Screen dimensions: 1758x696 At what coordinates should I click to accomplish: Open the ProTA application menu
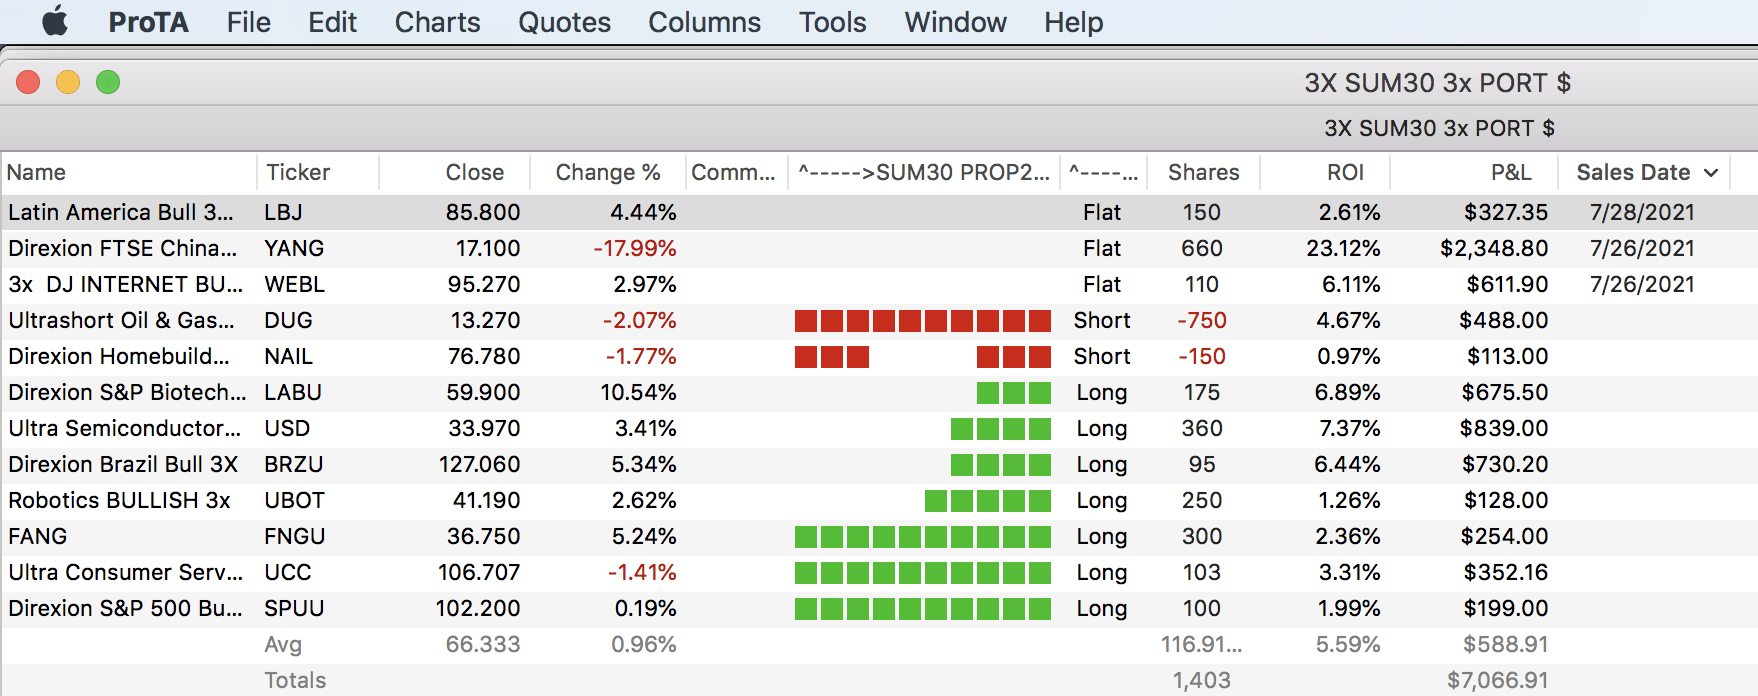pyautogui.click(x=148, y=22)
